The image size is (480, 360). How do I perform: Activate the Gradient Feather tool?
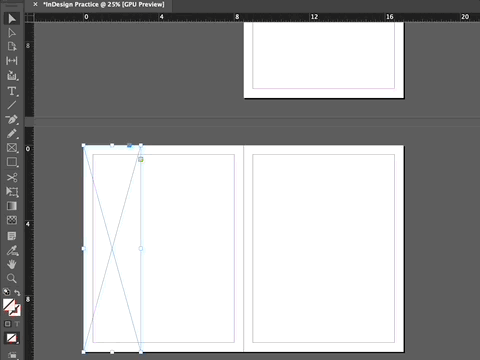(12, 220)
